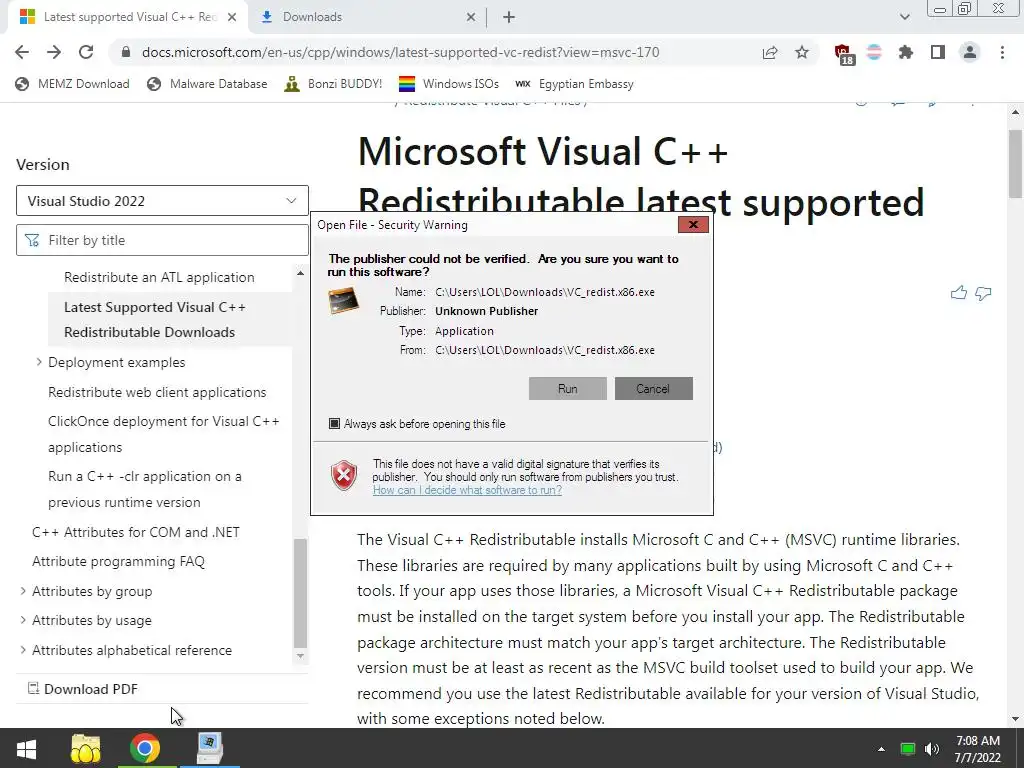Image resolution: width=1024 pixels, height=768 pixels.
Task: Click the VC_redist application file icon
Action: [344, 300]
